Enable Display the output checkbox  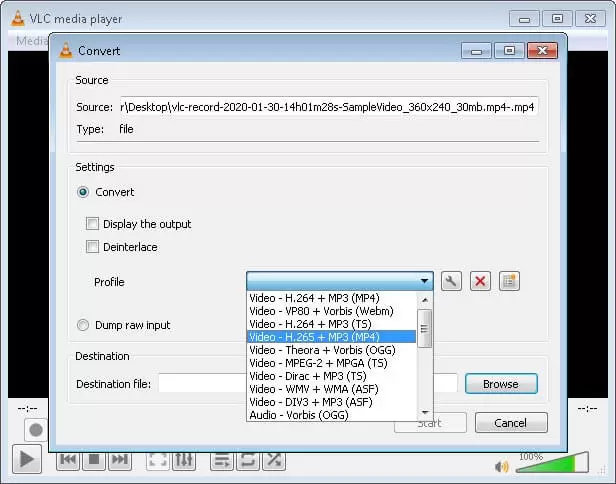[x=92, y=224]
